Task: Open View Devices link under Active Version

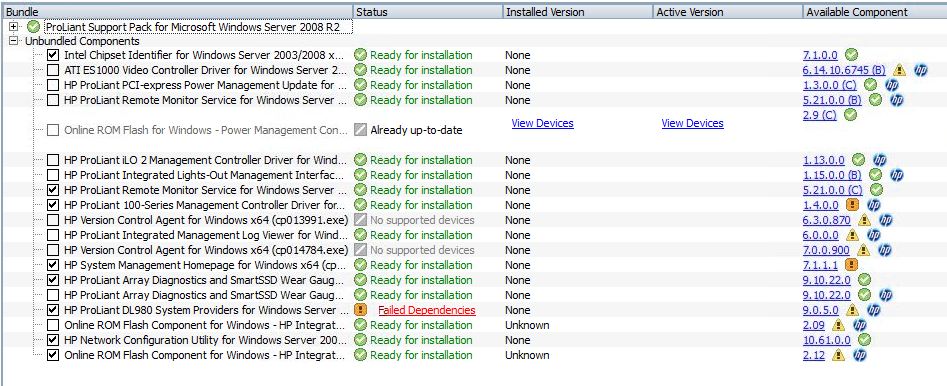Action: click(692, 123)
